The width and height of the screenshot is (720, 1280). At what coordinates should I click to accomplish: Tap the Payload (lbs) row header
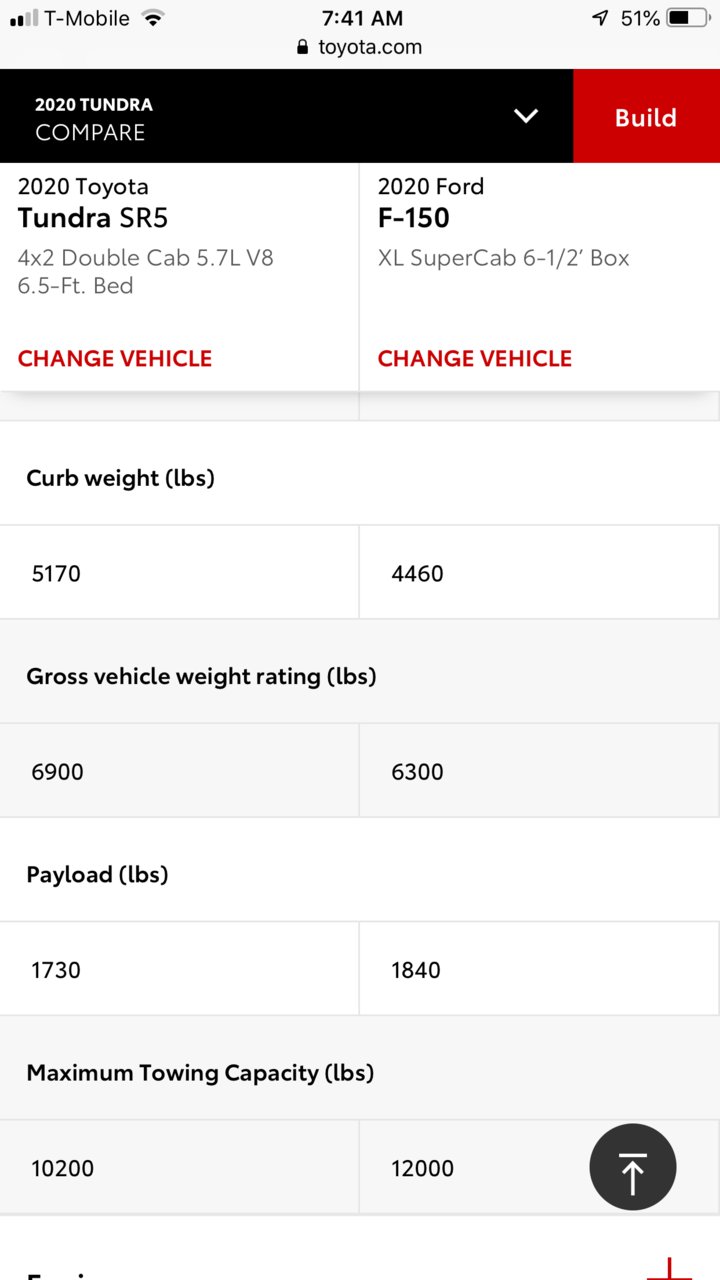(x=97, y=874)
